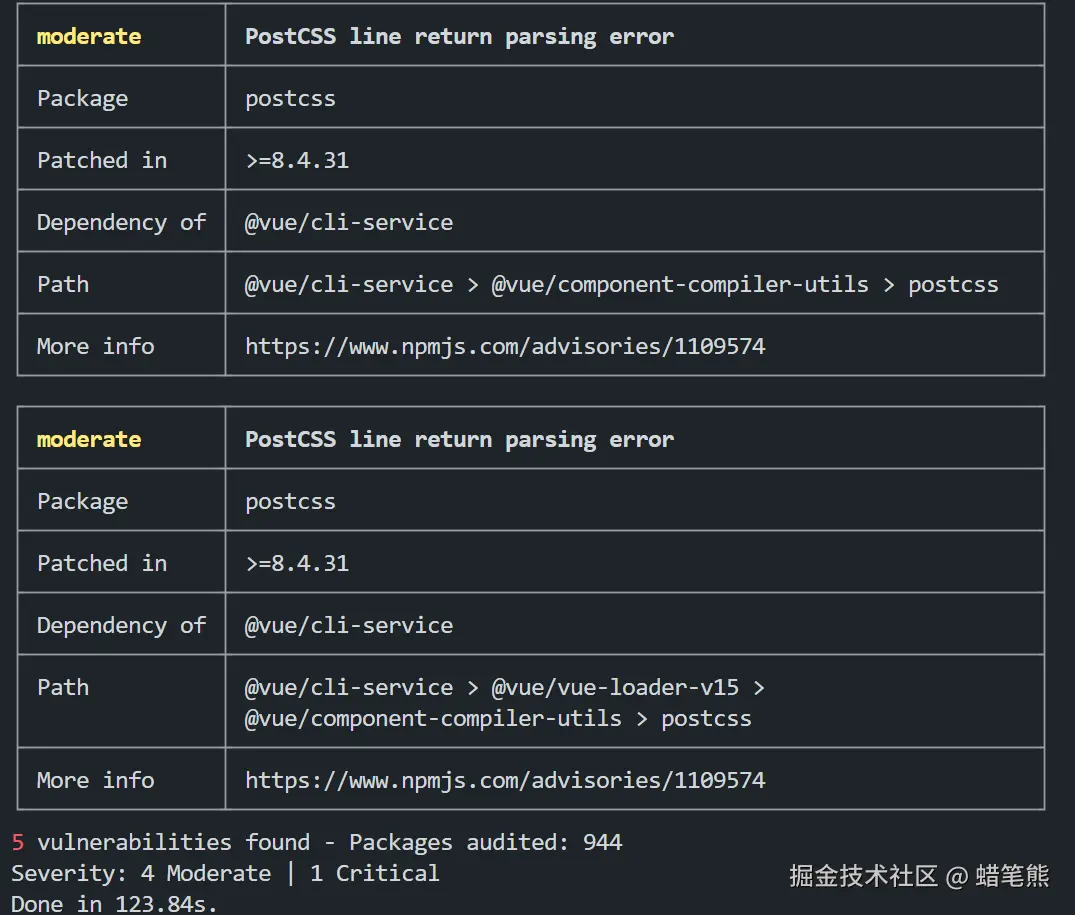The height and width of the screenshot is (915, 1075).
Task: Click the yellow moderate label in the upper table
Action: coord(89,36)
